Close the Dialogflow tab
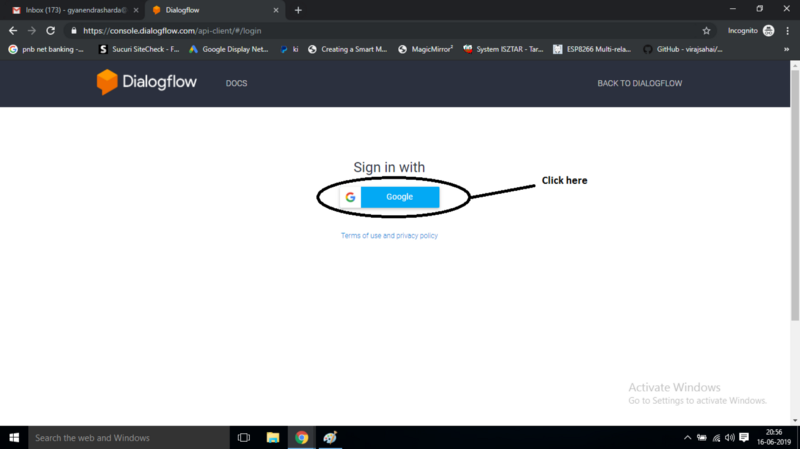800x449 pixels. 276,10
